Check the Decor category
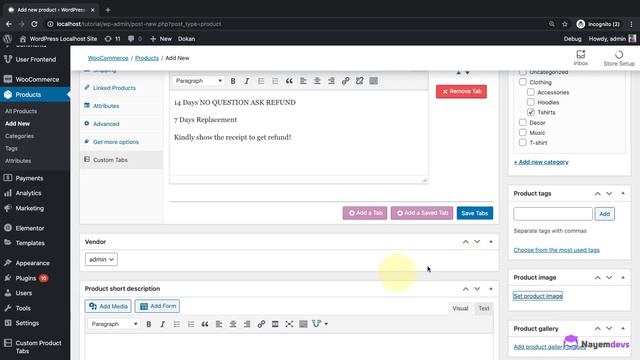This screenshot has width=640, height=360. coord(523,122)
